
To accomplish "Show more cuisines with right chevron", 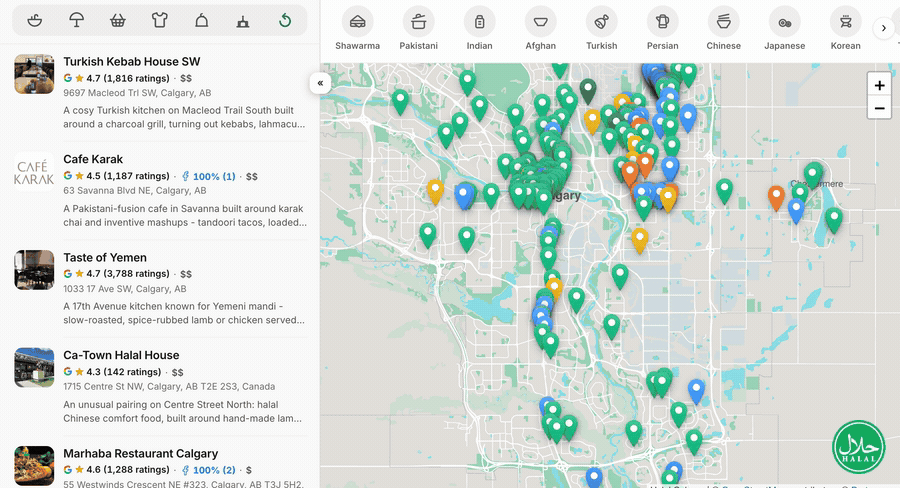I will (x=884, y=28).
